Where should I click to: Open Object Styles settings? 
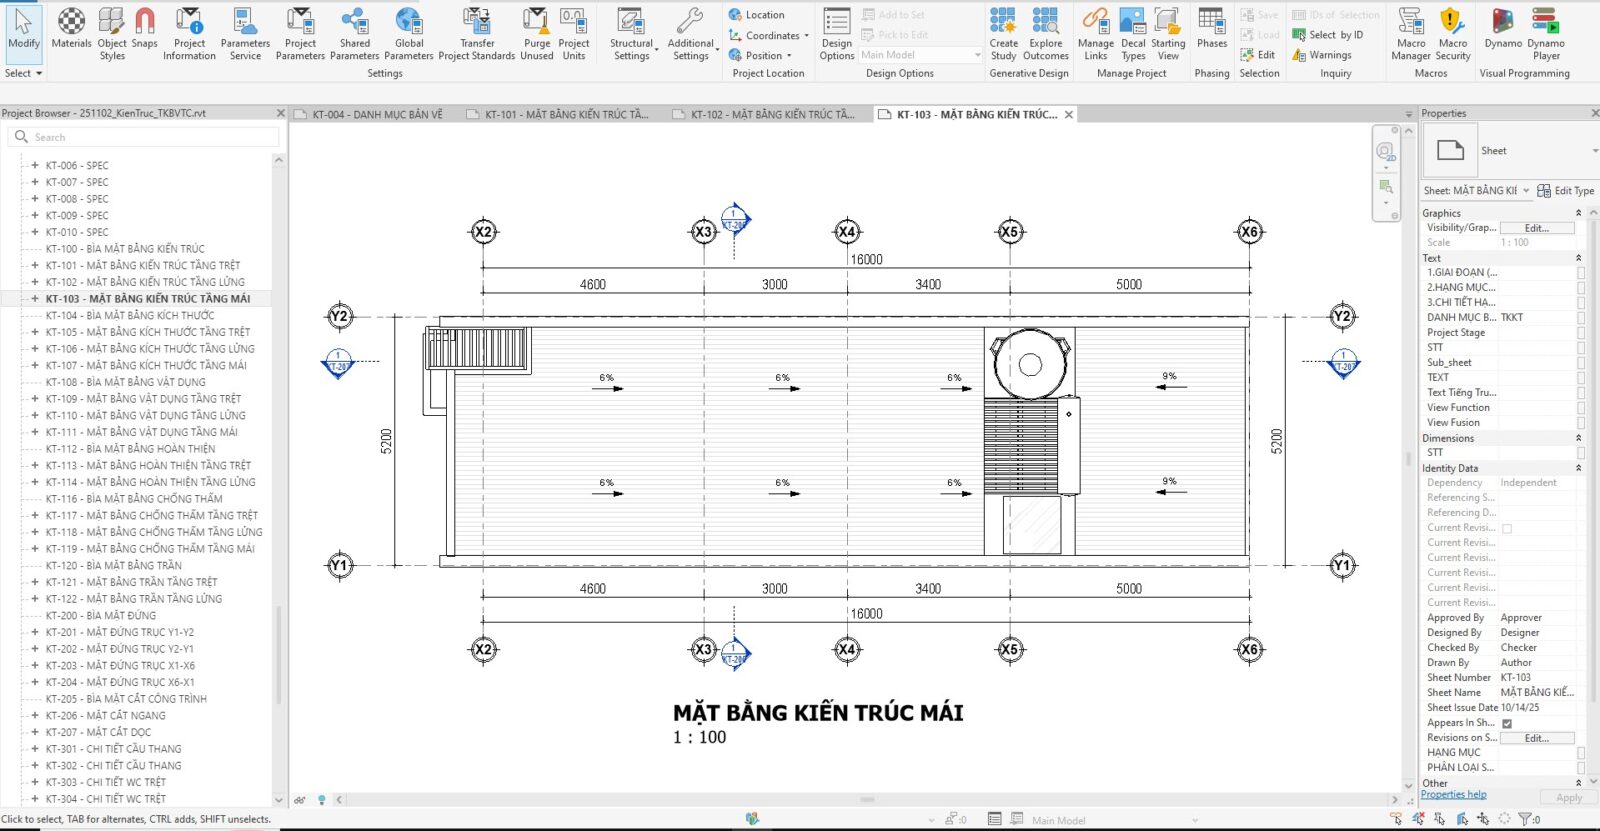pyautogui.click(x=112, y=34)
